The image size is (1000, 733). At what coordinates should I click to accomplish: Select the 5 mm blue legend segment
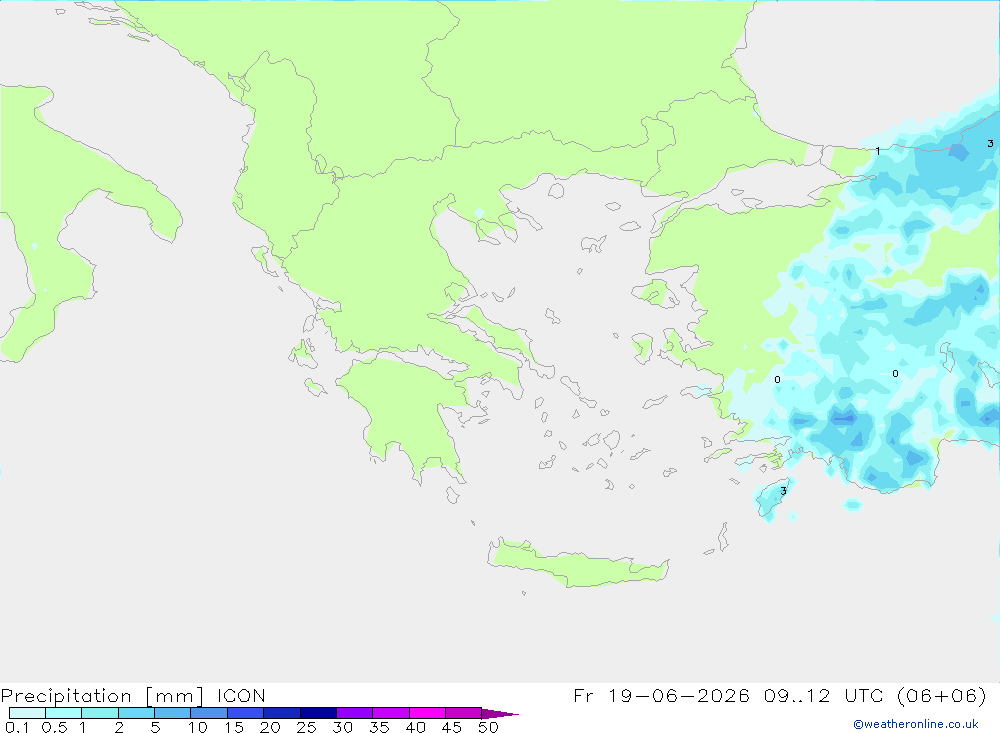click(x=173, y=713)
